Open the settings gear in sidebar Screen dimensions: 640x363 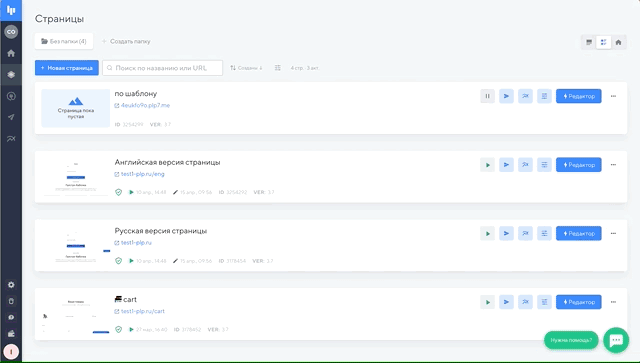[11, 285]
